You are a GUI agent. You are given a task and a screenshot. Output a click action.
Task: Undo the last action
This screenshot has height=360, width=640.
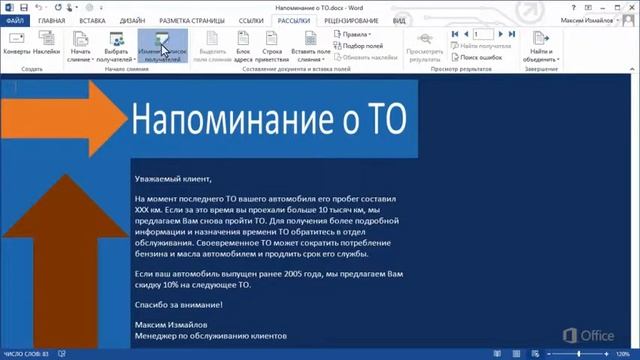click(38, 7)
